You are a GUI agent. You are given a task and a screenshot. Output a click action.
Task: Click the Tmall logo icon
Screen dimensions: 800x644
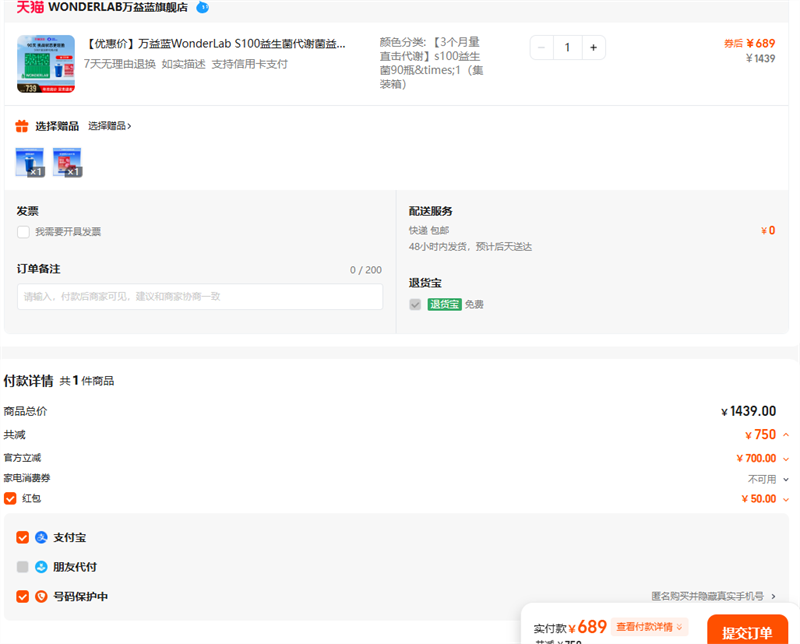tap(30, 7)
